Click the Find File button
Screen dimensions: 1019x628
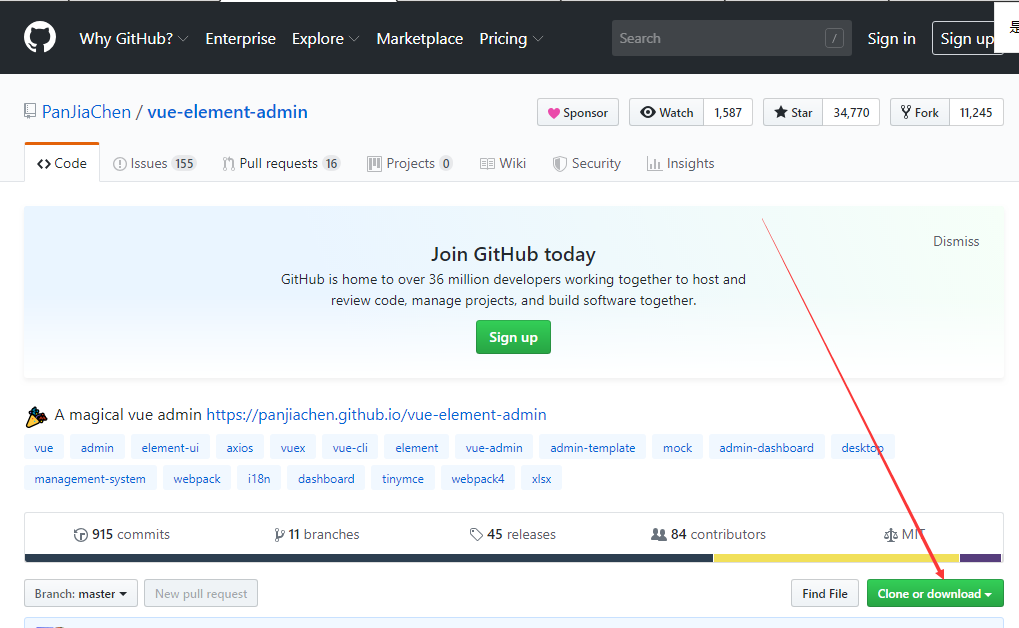825,594
